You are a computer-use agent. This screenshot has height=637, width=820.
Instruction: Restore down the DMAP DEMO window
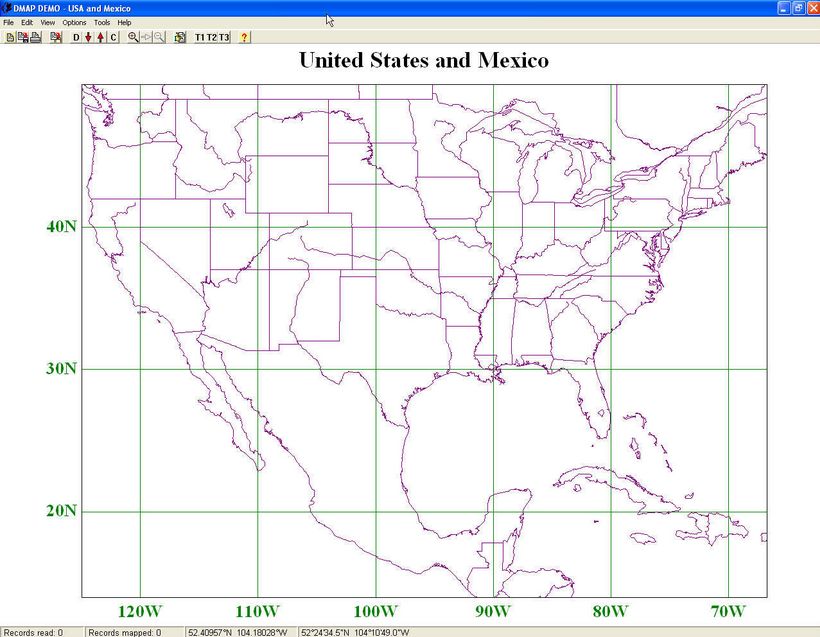799,8
